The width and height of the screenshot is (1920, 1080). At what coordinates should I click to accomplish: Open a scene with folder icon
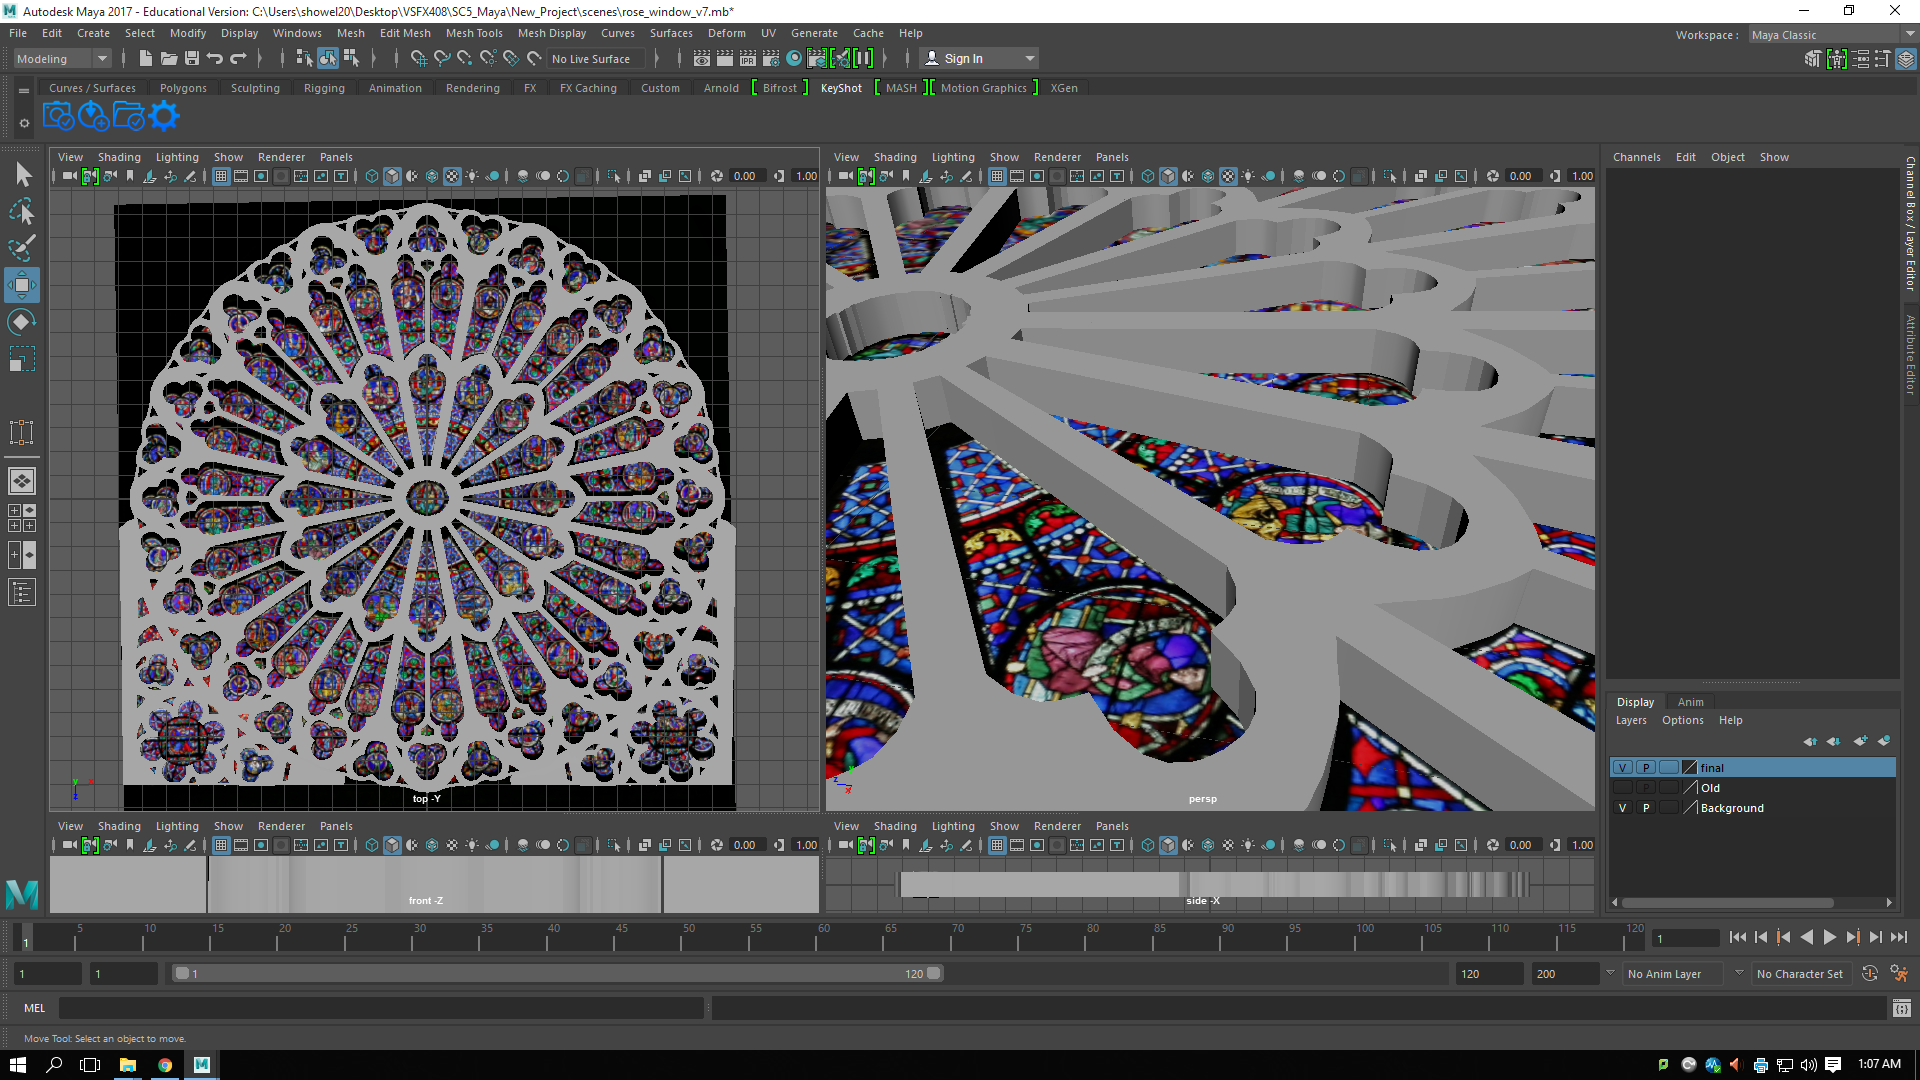[x=169, y=58]
